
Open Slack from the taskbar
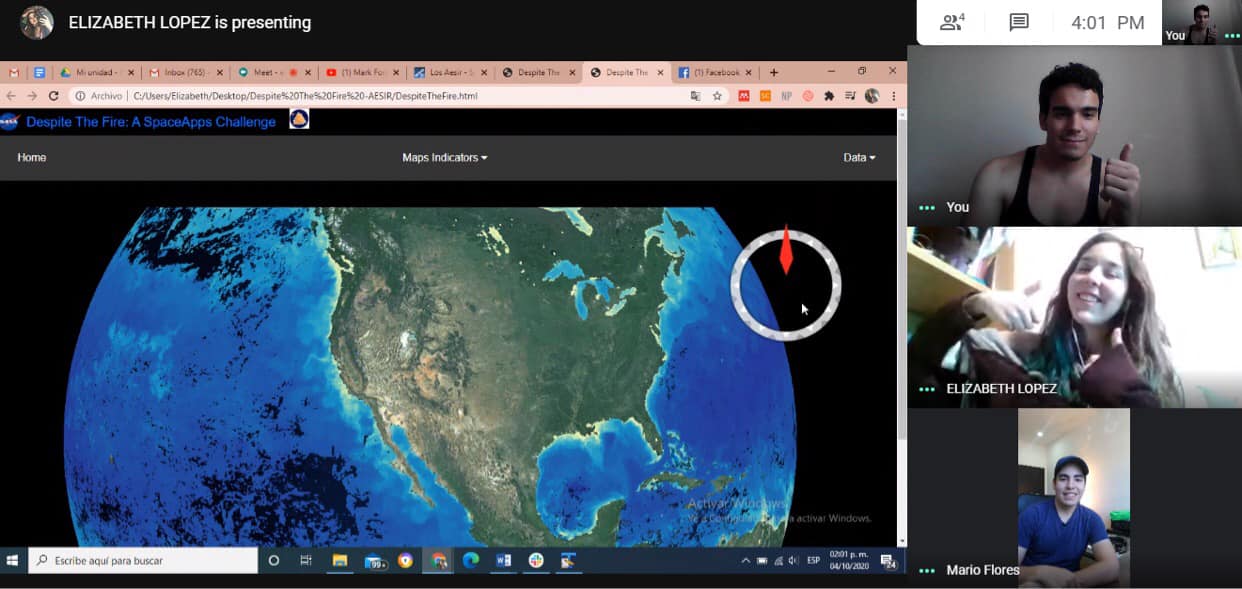pos(536,561)
